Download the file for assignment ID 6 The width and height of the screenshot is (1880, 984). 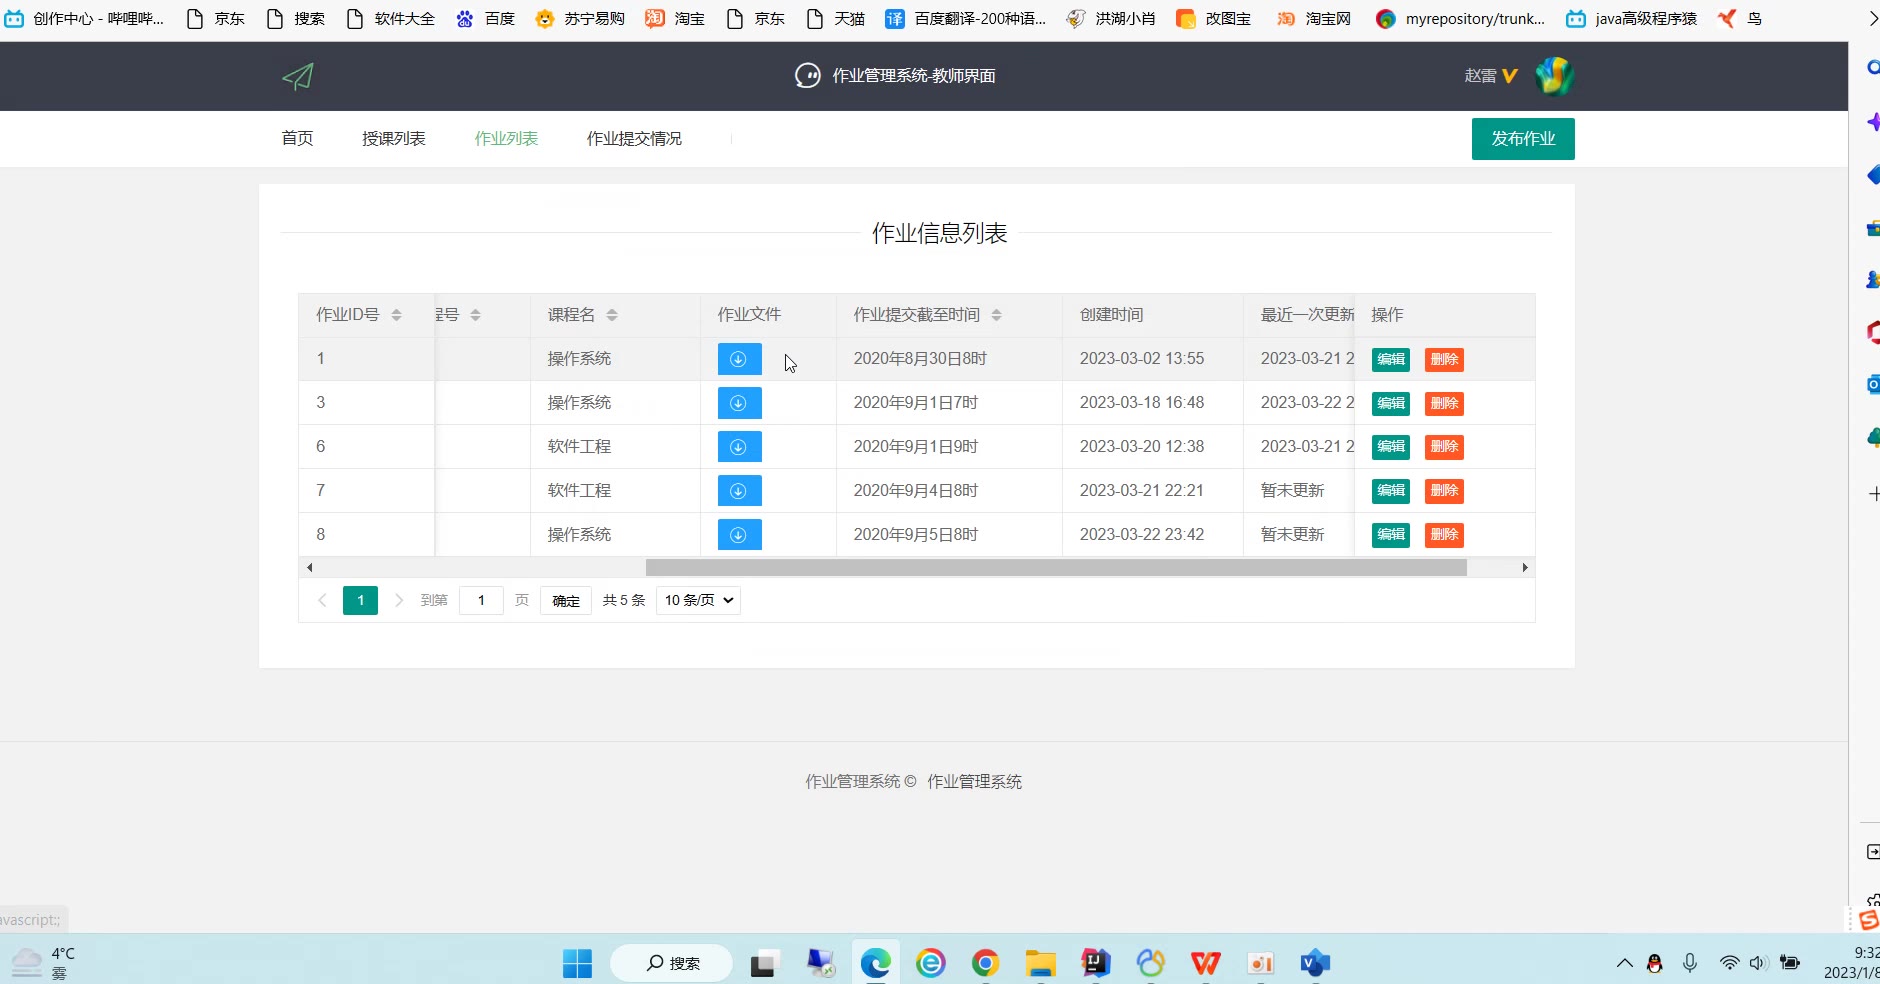click(x=739, y=447)
